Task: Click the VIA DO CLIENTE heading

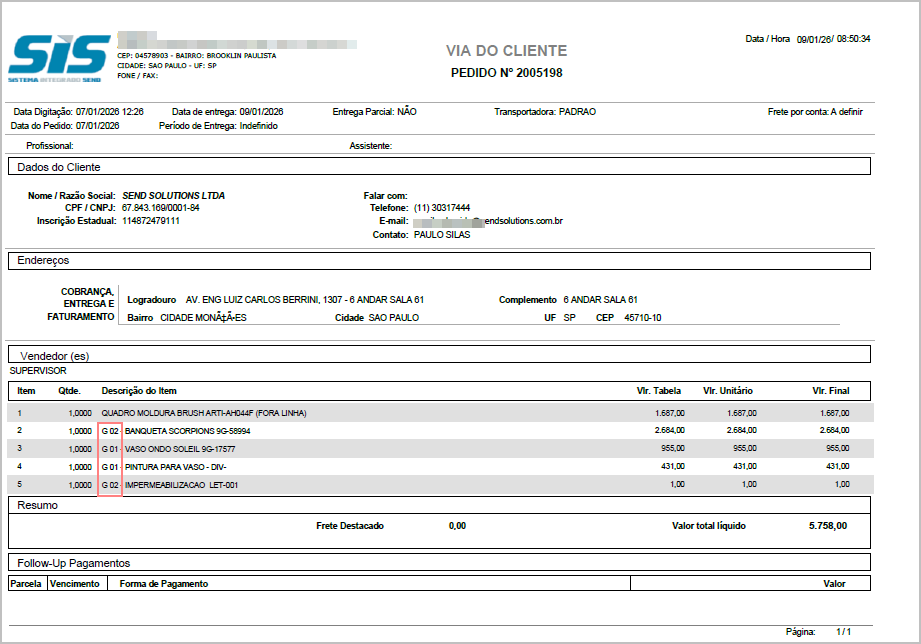Action: coord(506,51)
